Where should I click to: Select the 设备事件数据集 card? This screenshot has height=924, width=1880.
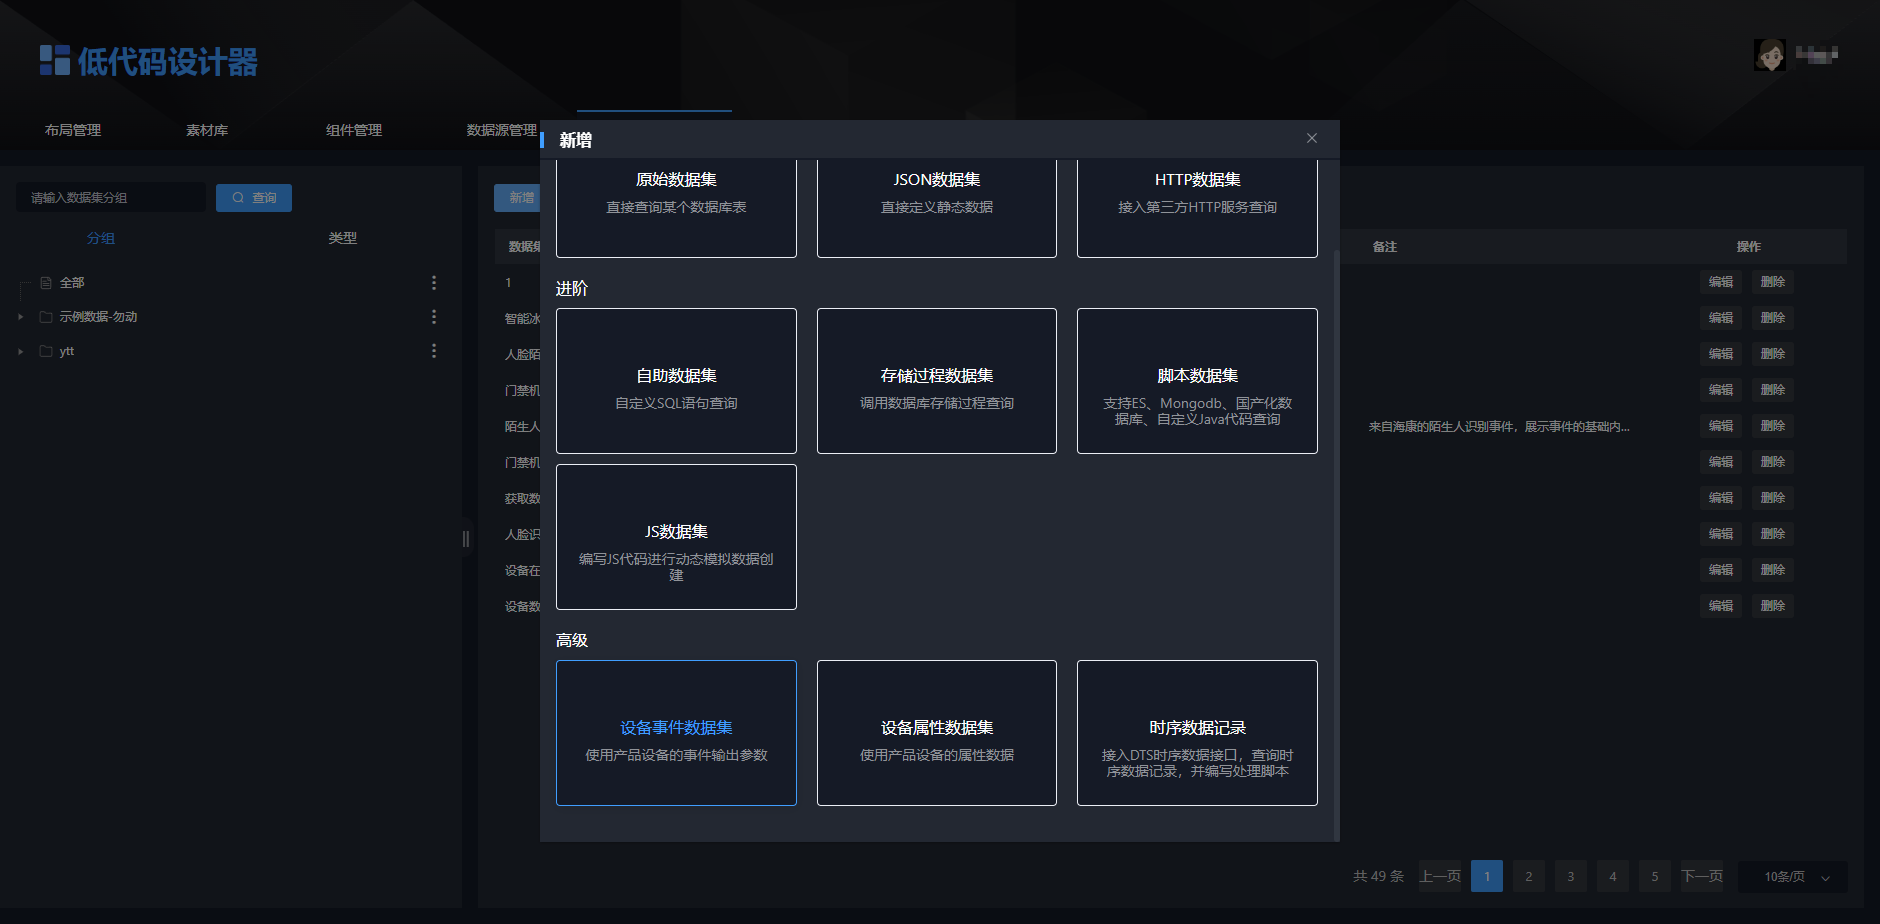point(676,733)
